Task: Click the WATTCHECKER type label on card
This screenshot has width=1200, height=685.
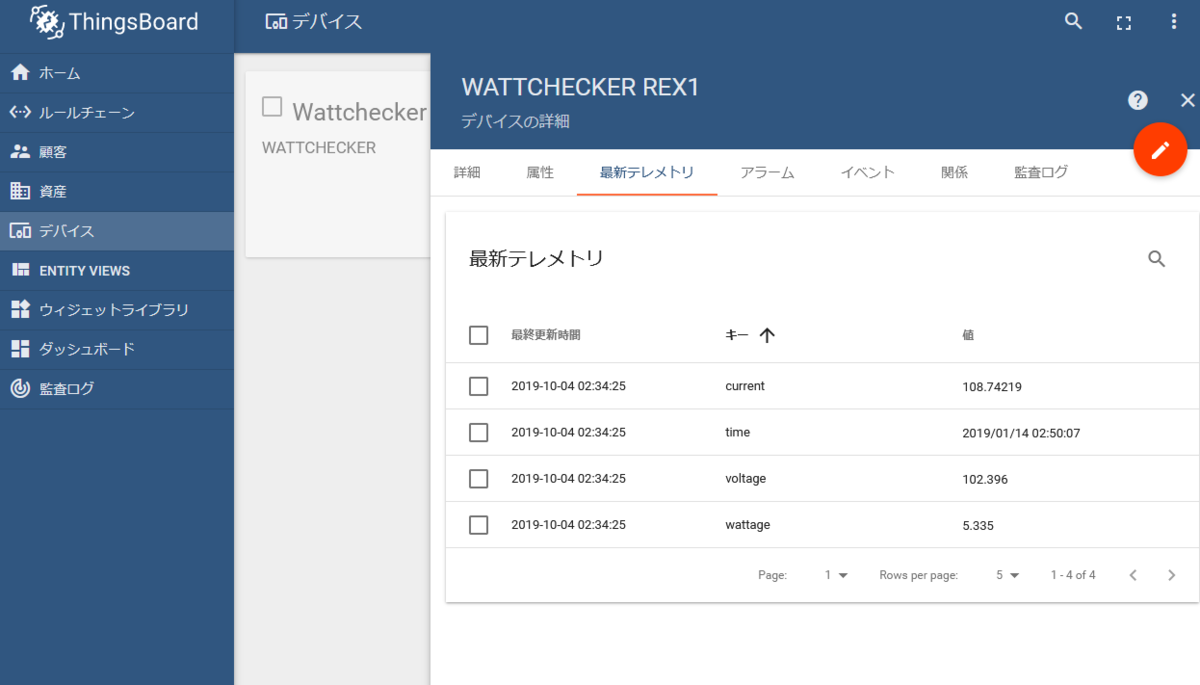Action: click(x=319, y=148)
